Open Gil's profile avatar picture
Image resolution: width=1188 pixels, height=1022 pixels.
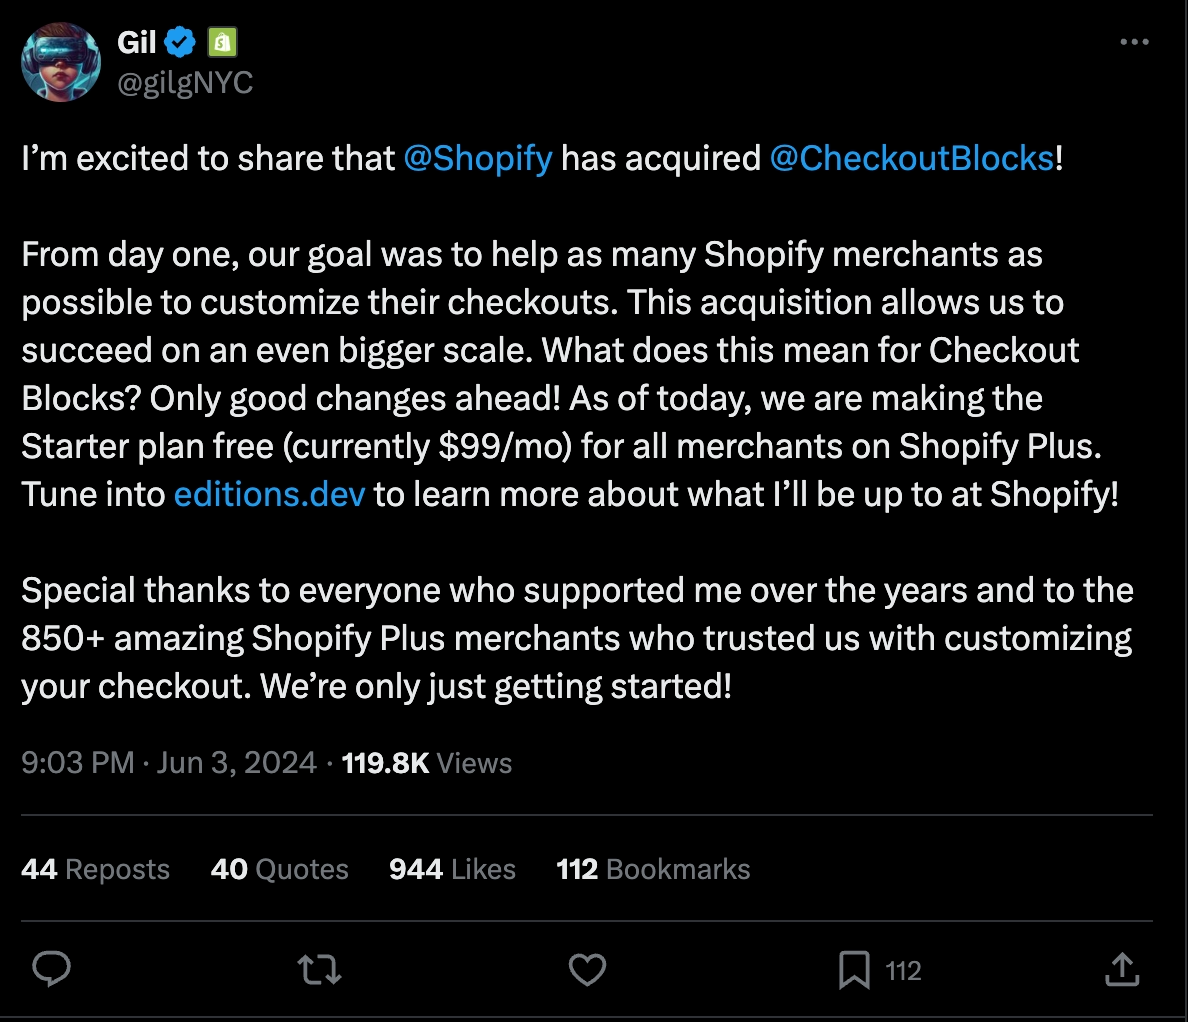tap(61, 62)
